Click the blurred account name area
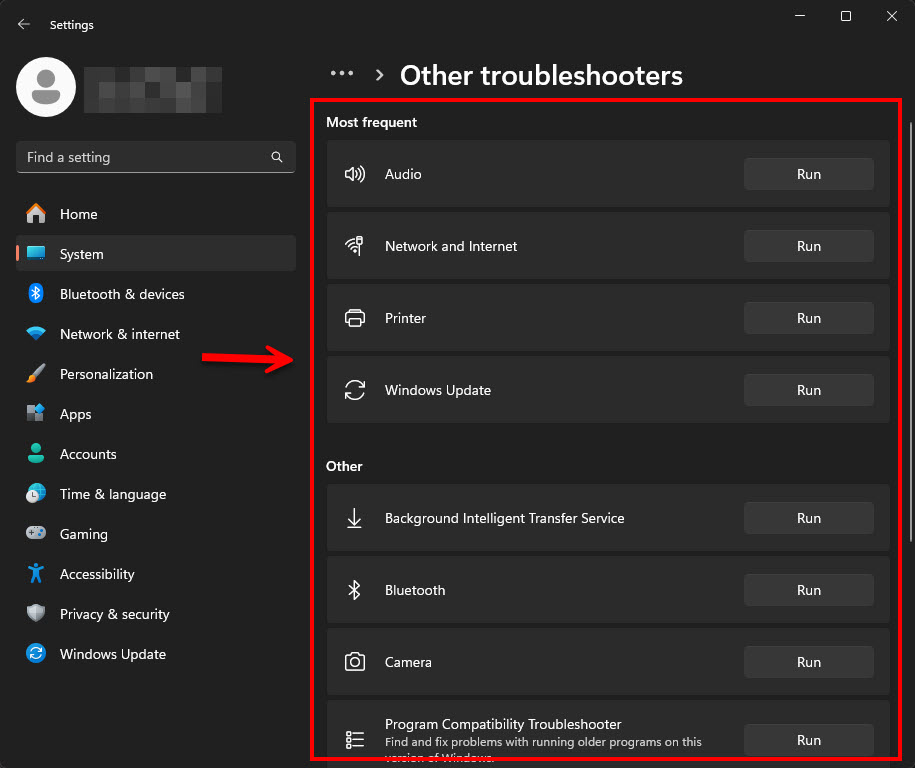915x768 pixels. coord(153,90)
